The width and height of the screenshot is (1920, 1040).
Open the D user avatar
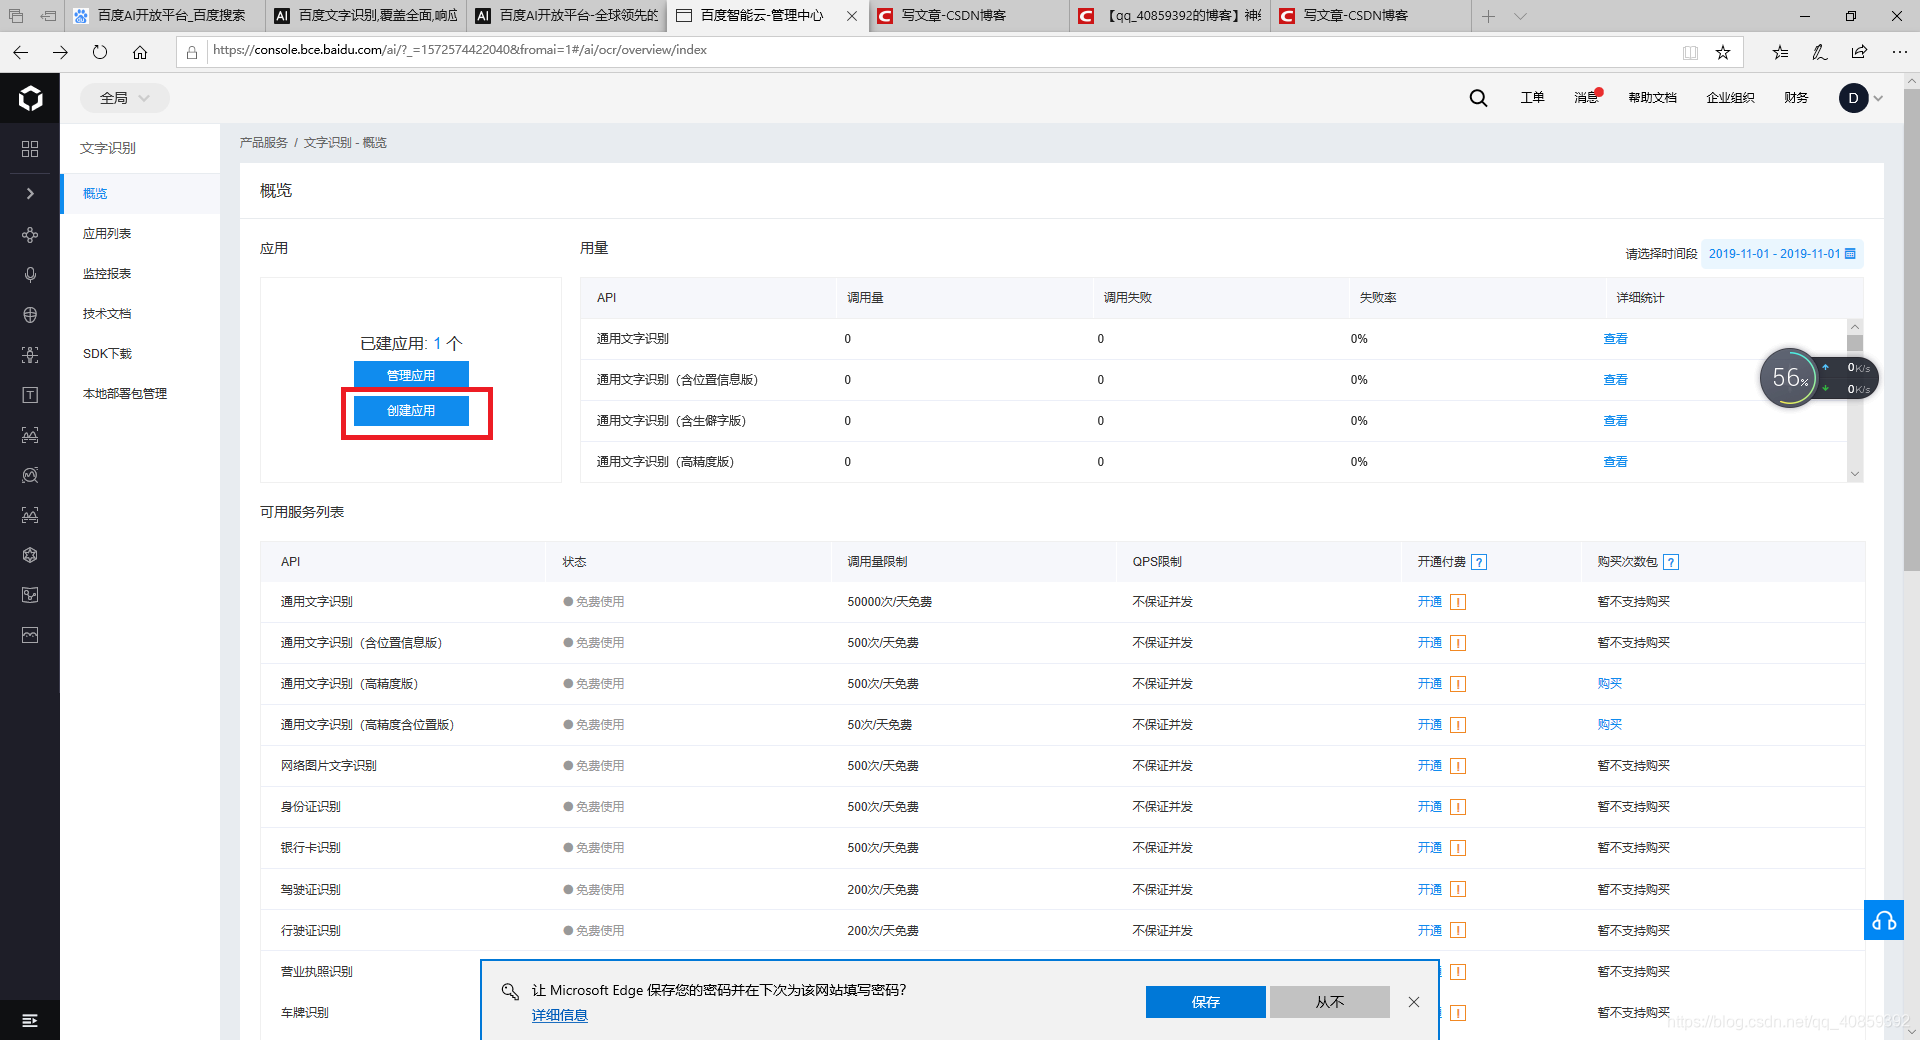1853,98
